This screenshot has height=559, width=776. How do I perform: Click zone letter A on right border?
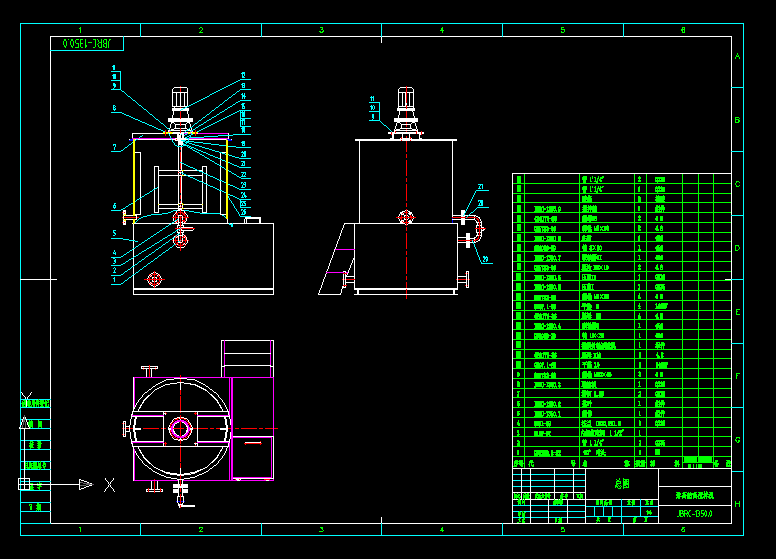click(737, 56)
